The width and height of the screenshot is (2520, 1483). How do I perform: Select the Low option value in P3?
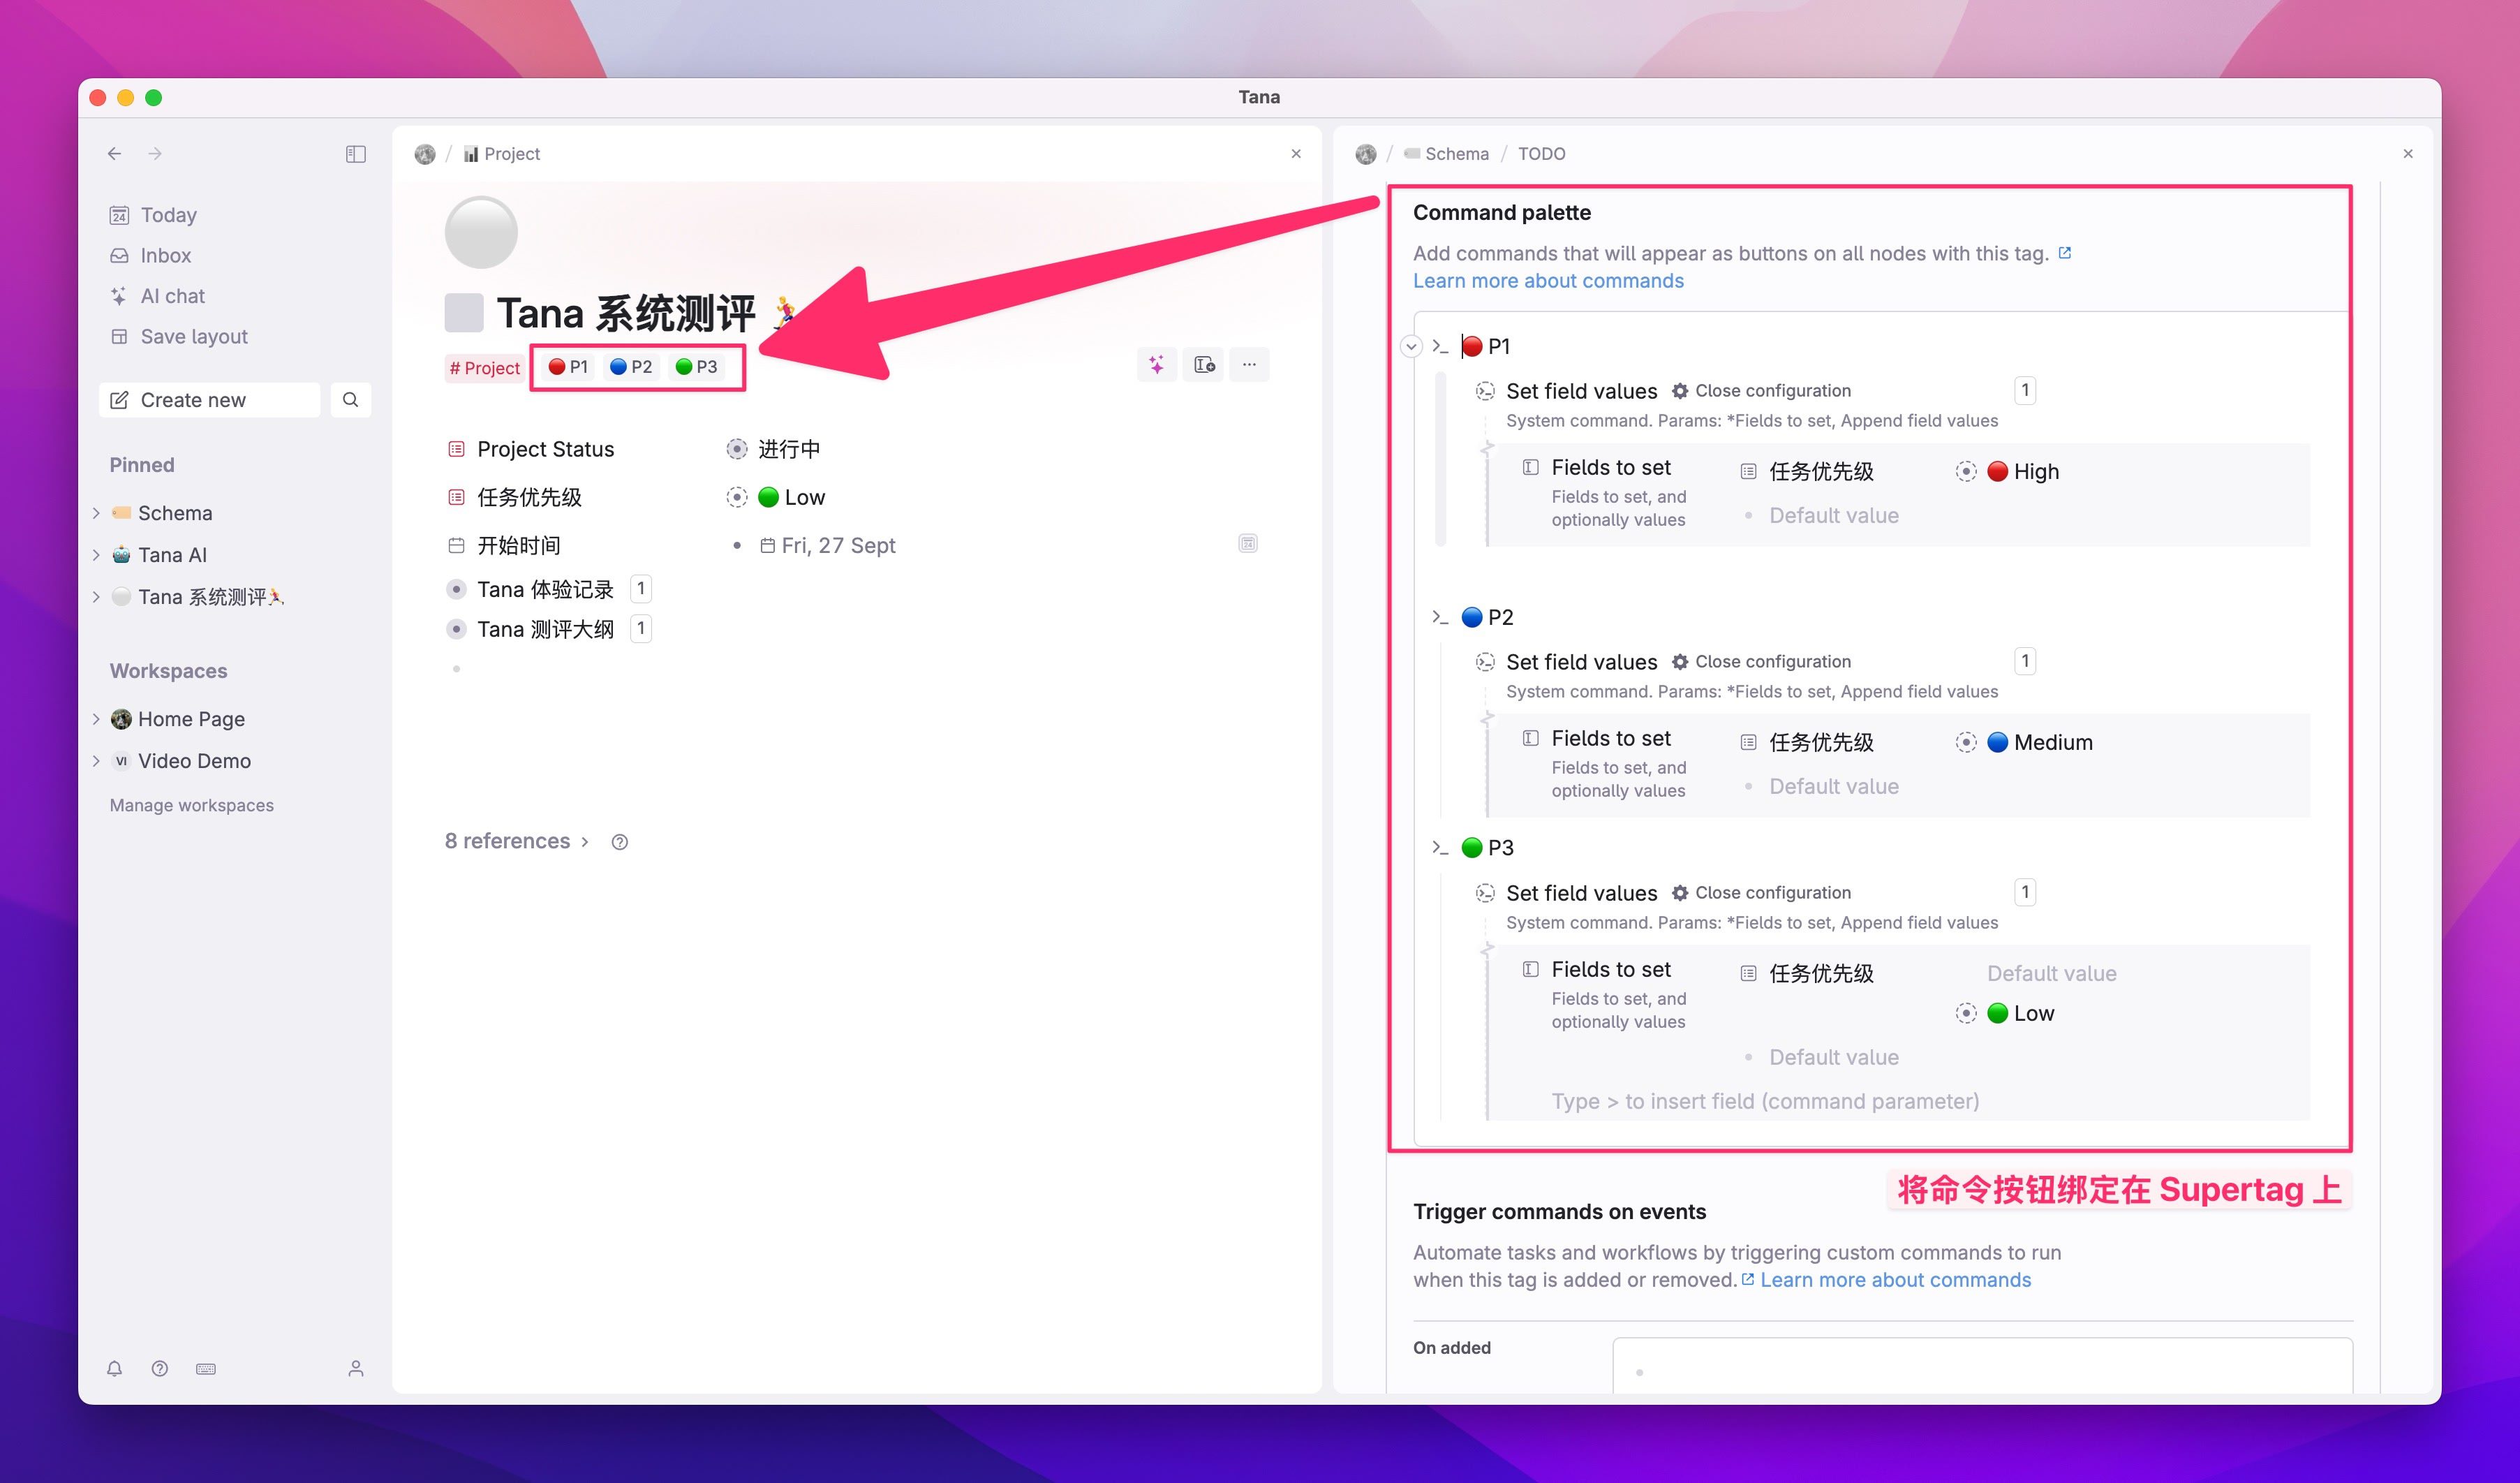pyautogui.click(x=2021, y=1013)
